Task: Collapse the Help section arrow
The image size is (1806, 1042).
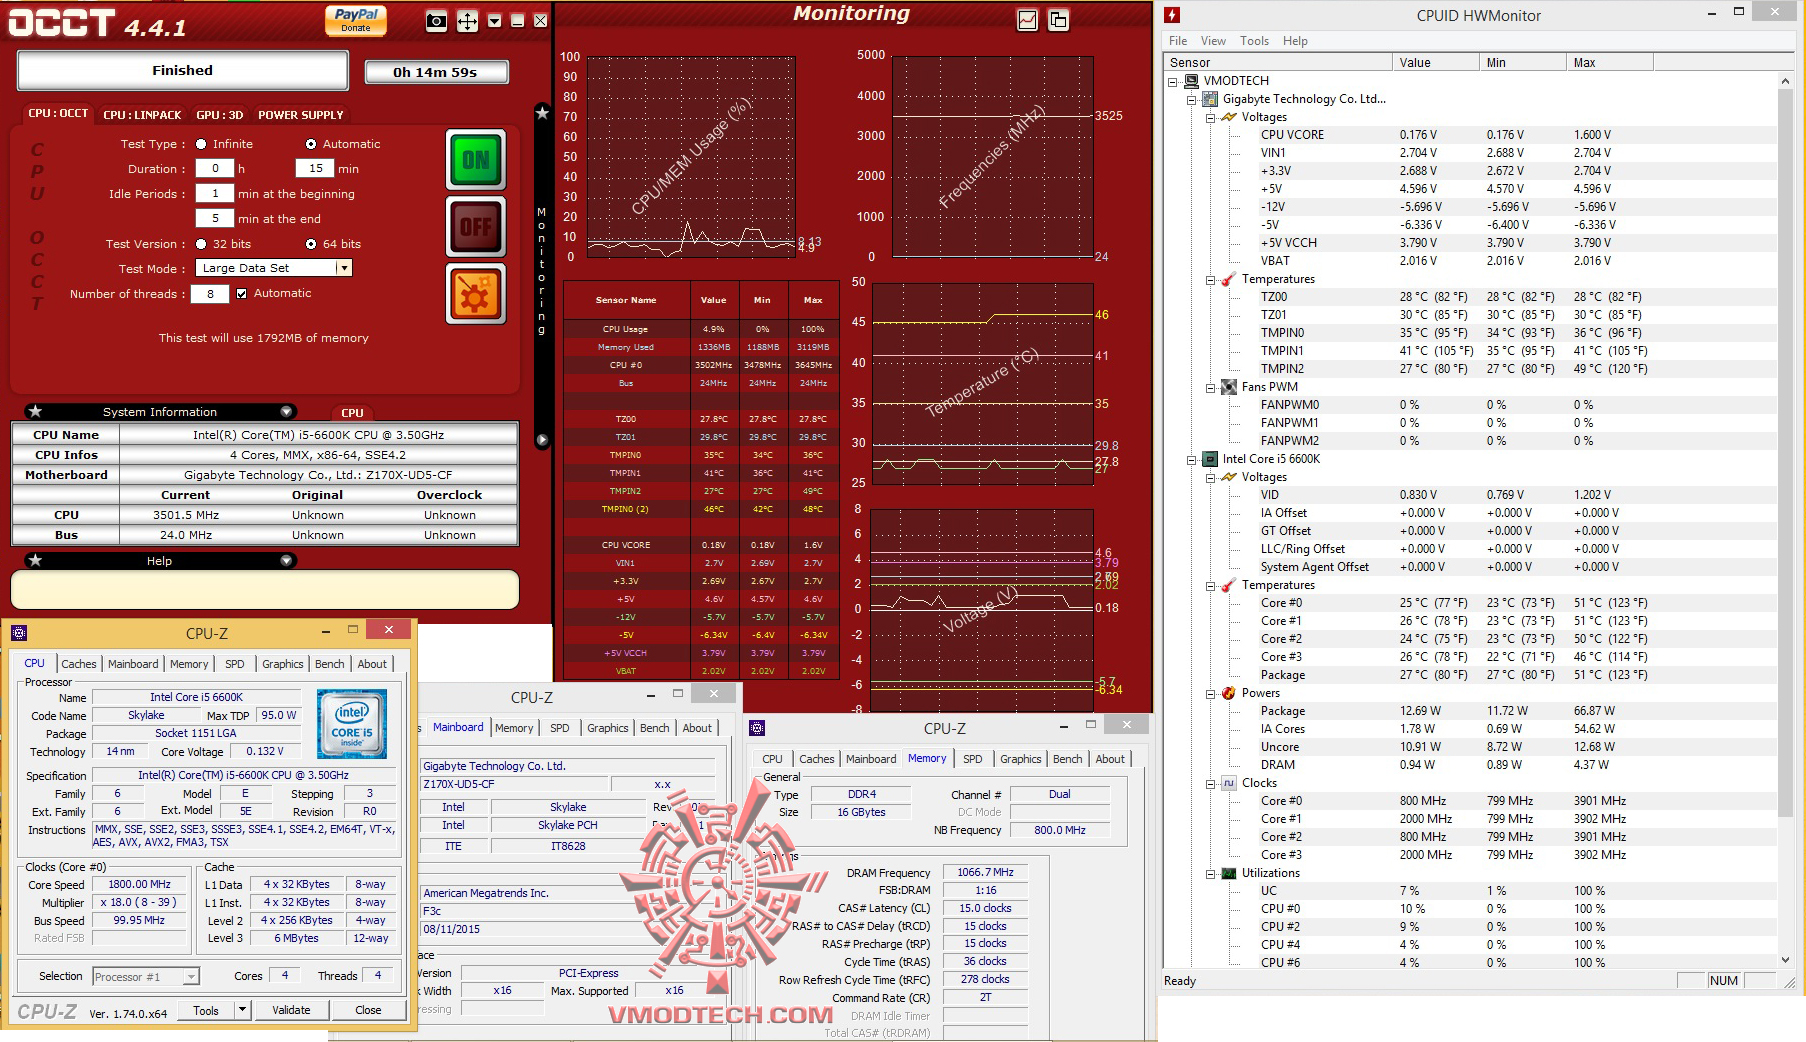Action: coord(286,560)
